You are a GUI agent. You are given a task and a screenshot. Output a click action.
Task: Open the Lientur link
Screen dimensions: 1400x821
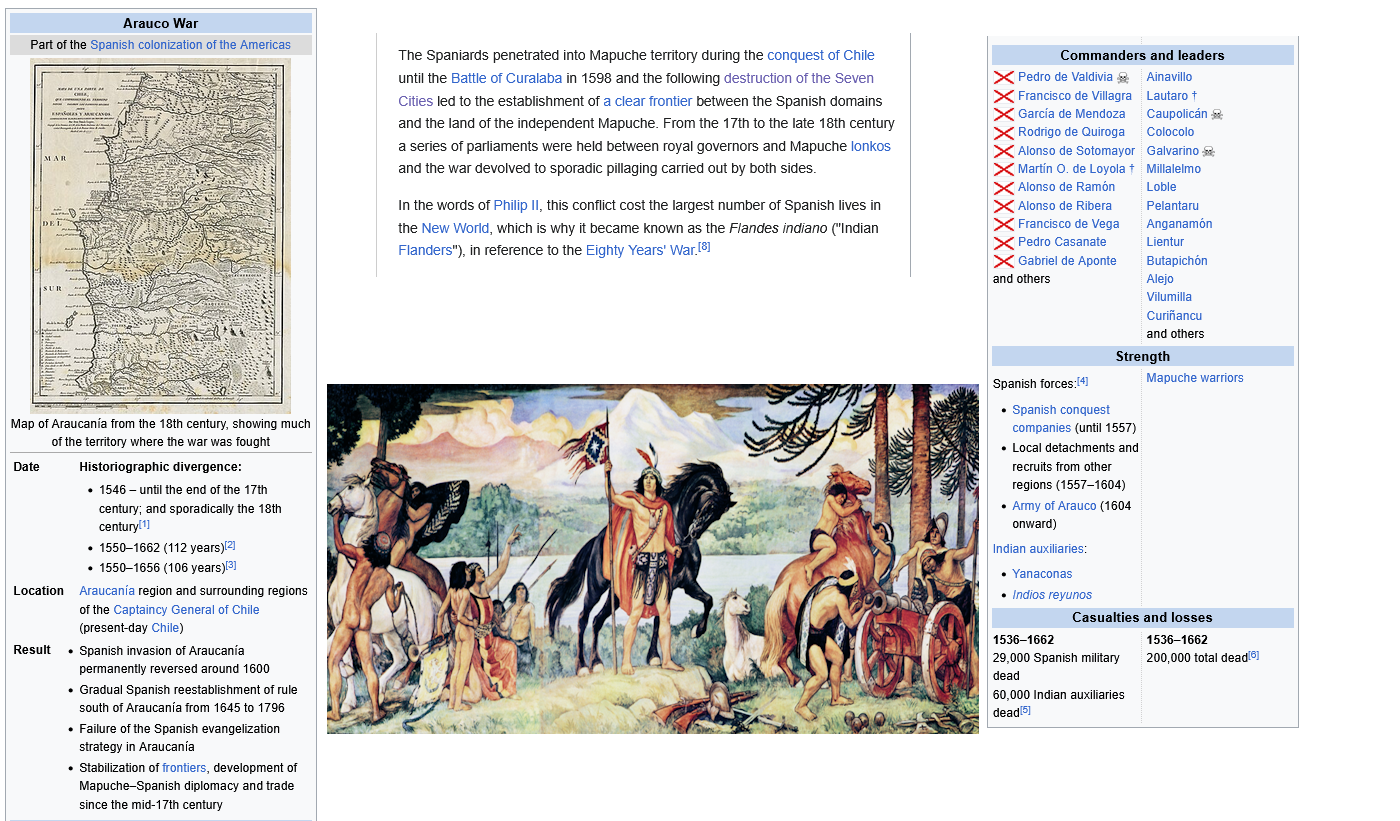tap(1165, 242)
